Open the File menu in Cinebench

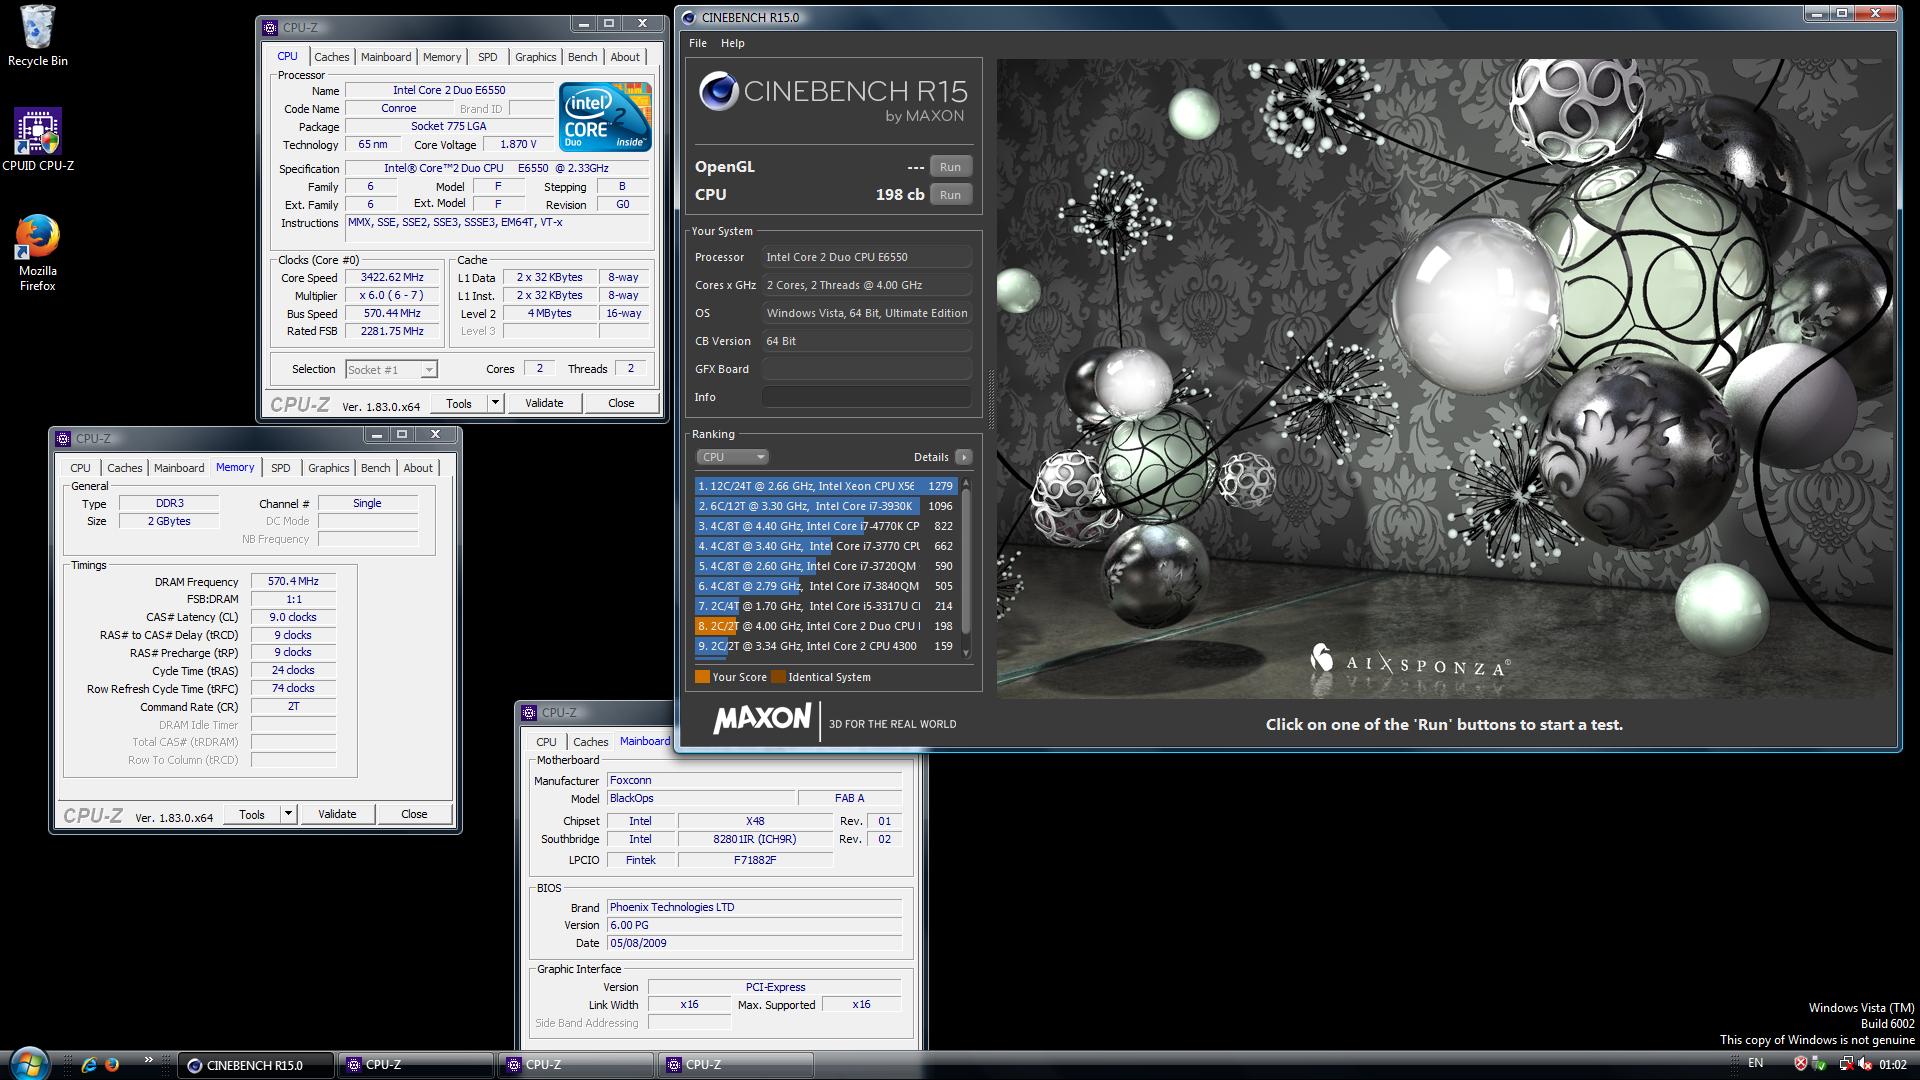pyautogui.click(x=698, y=43)
